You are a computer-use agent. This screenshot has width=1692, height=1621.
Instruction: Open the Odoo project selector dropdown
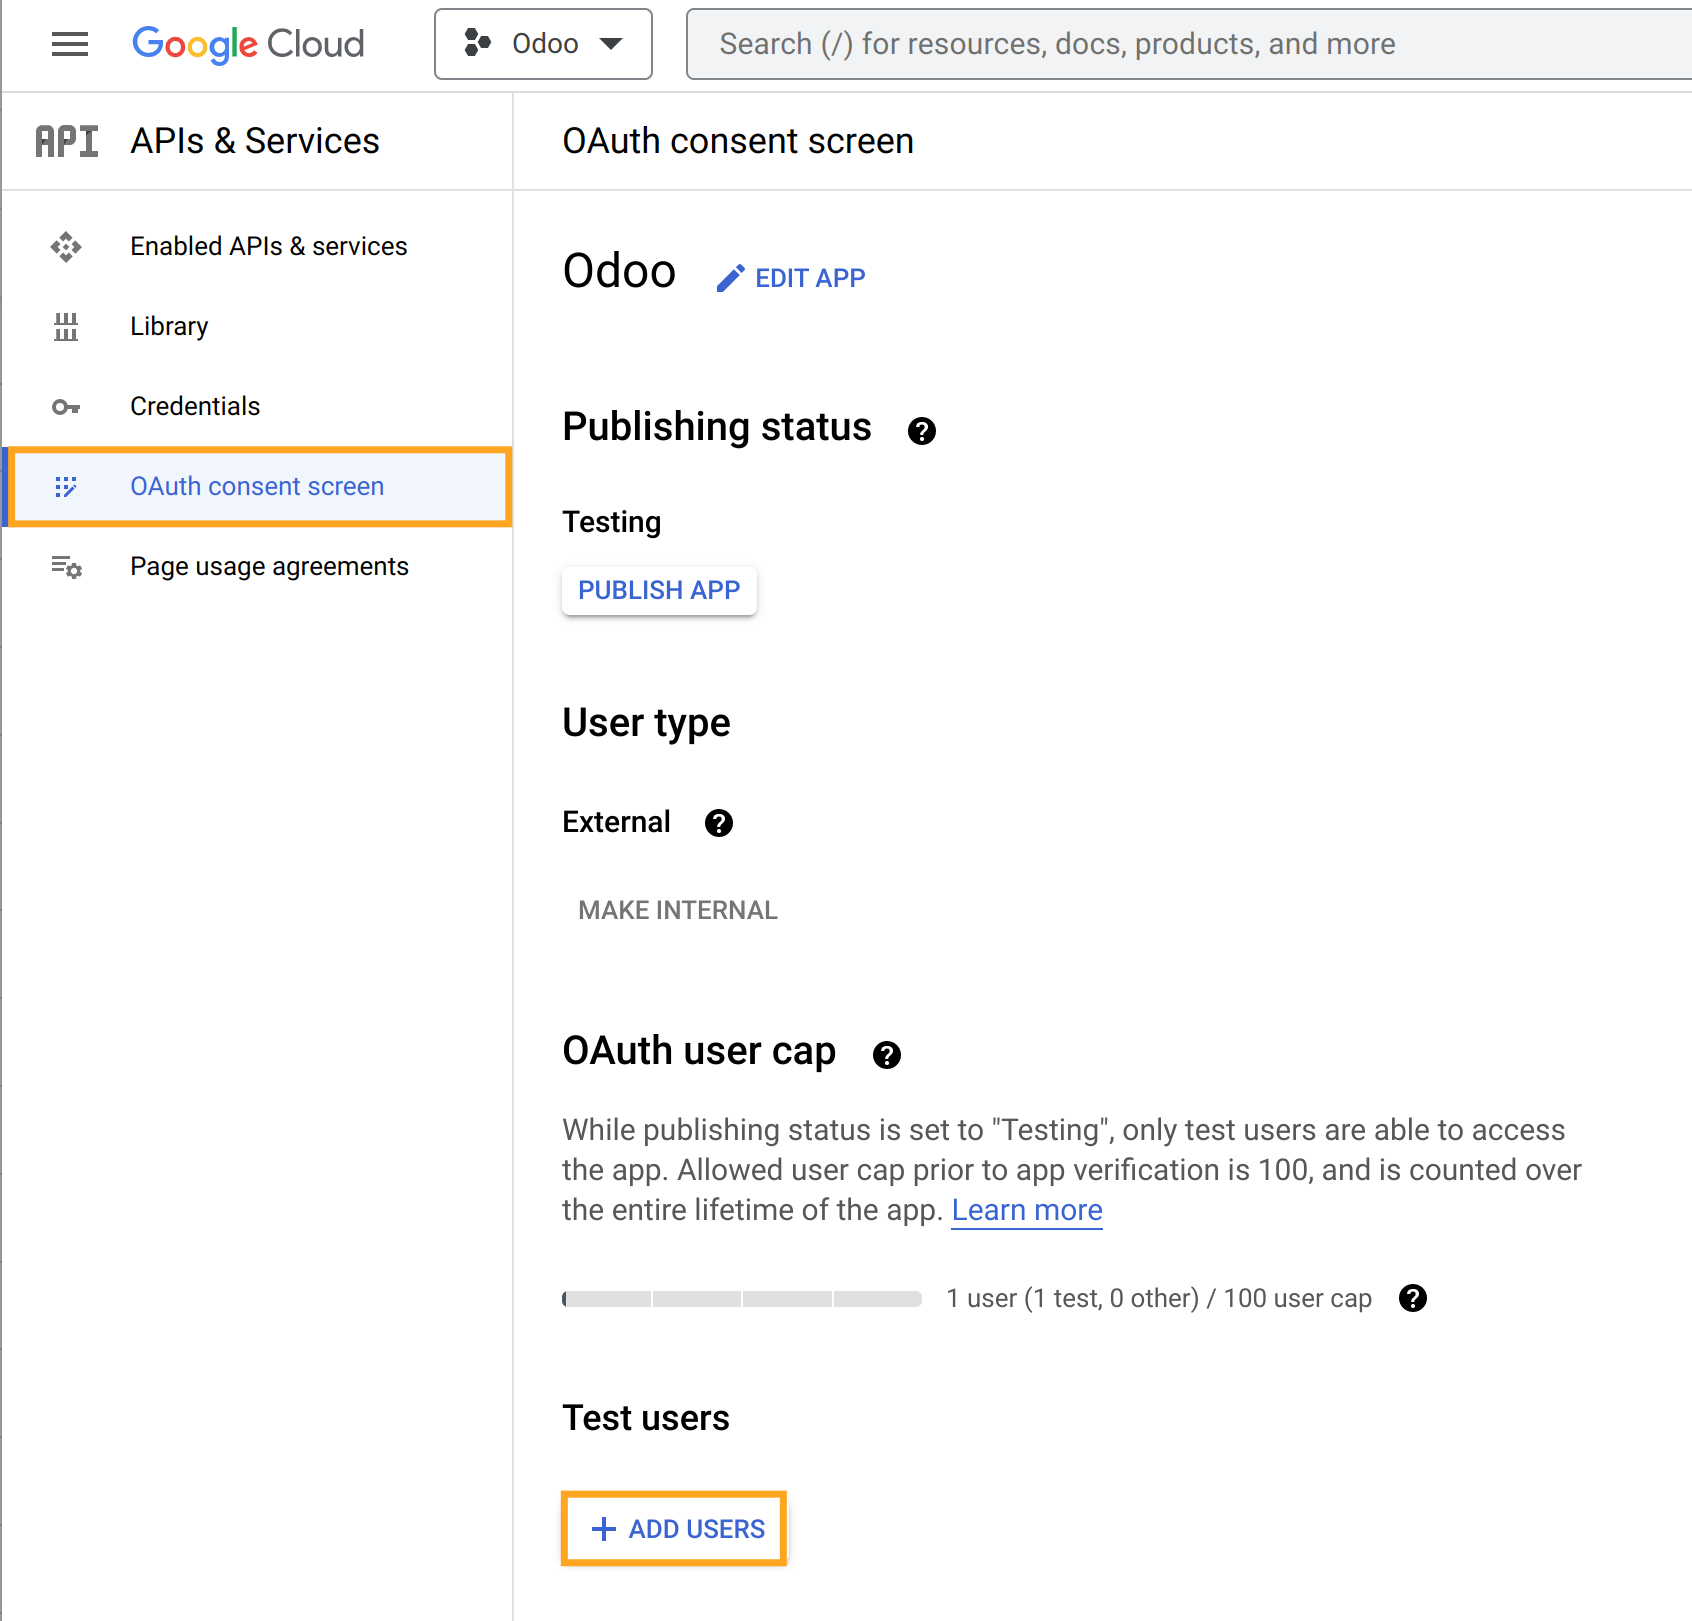[543, 44]
